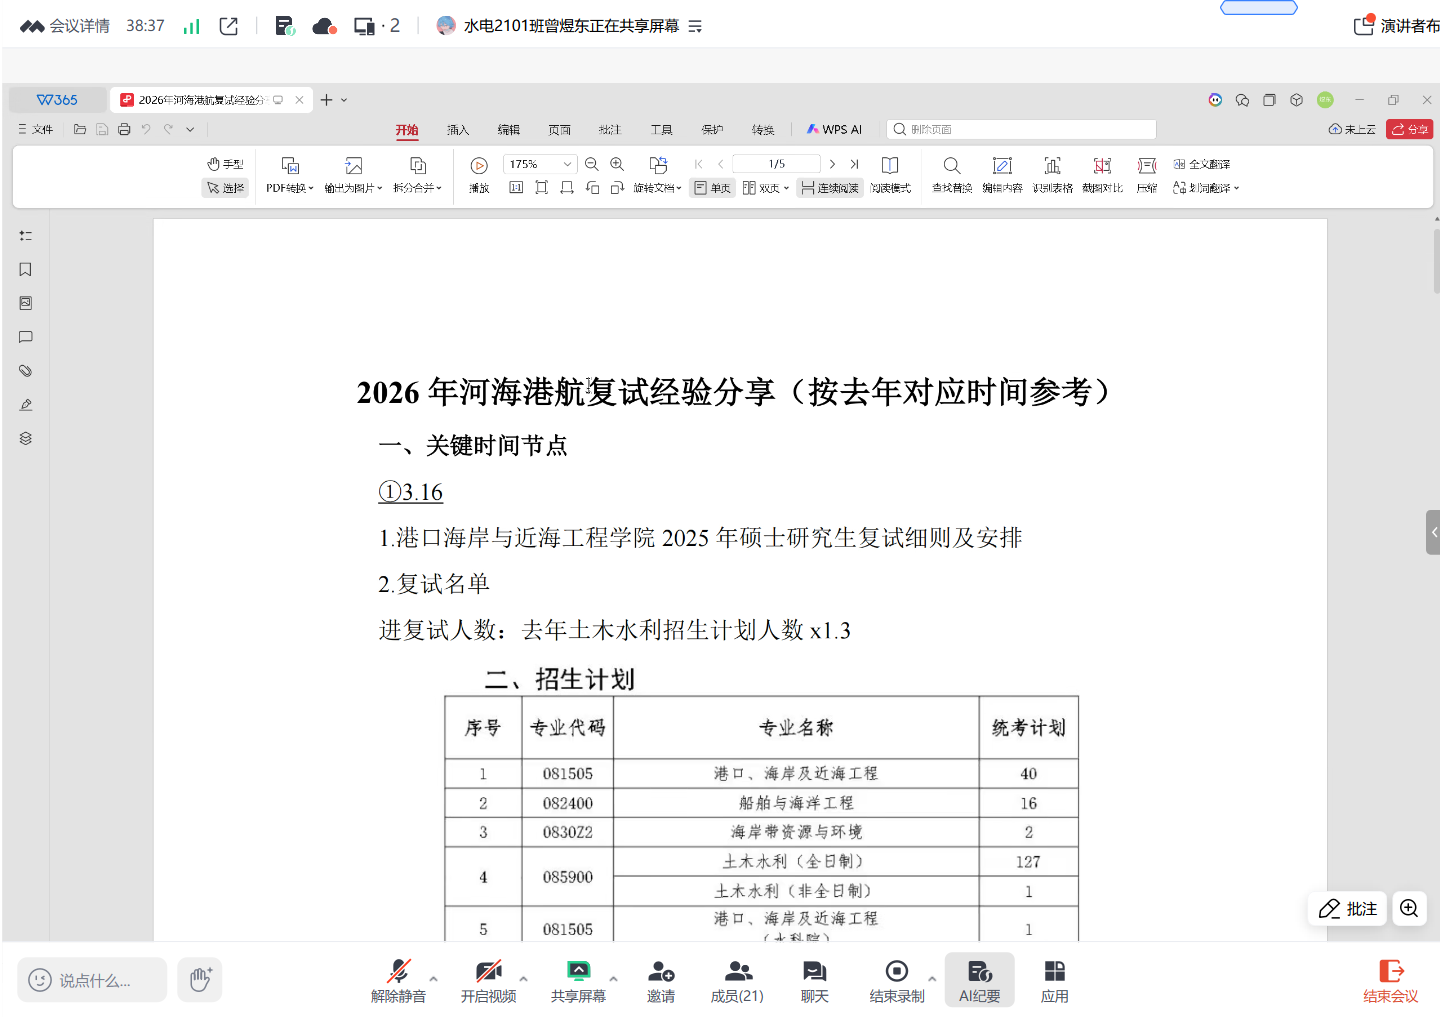Viewport: 1440px width, 1019px height.
Task: Open the members list 成员(21)
Action: click(737, 980)
